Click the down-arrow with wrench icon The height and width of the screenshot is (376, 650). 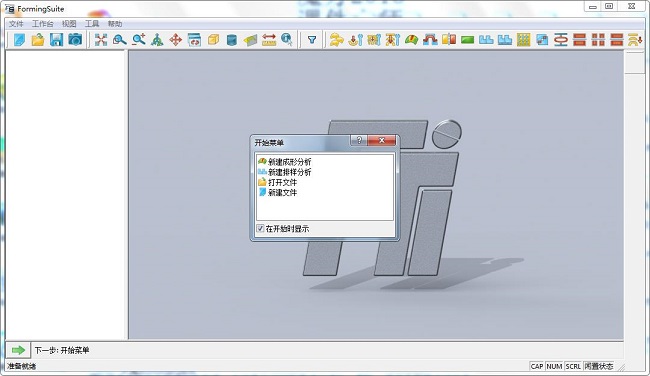(355, 40)
